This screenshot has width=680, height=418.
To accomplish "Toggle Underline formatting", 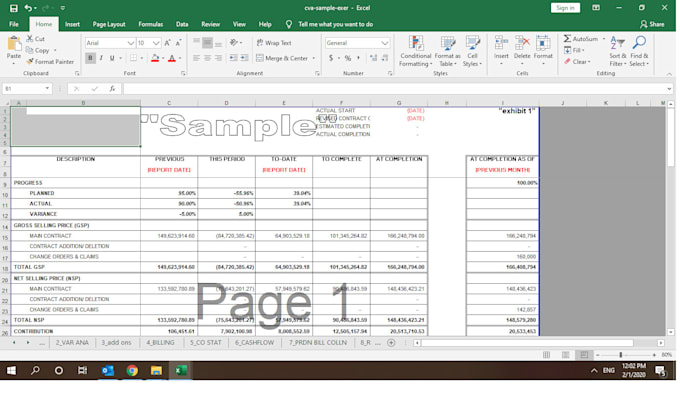I will pyautogui.click(x=112, y=58).
